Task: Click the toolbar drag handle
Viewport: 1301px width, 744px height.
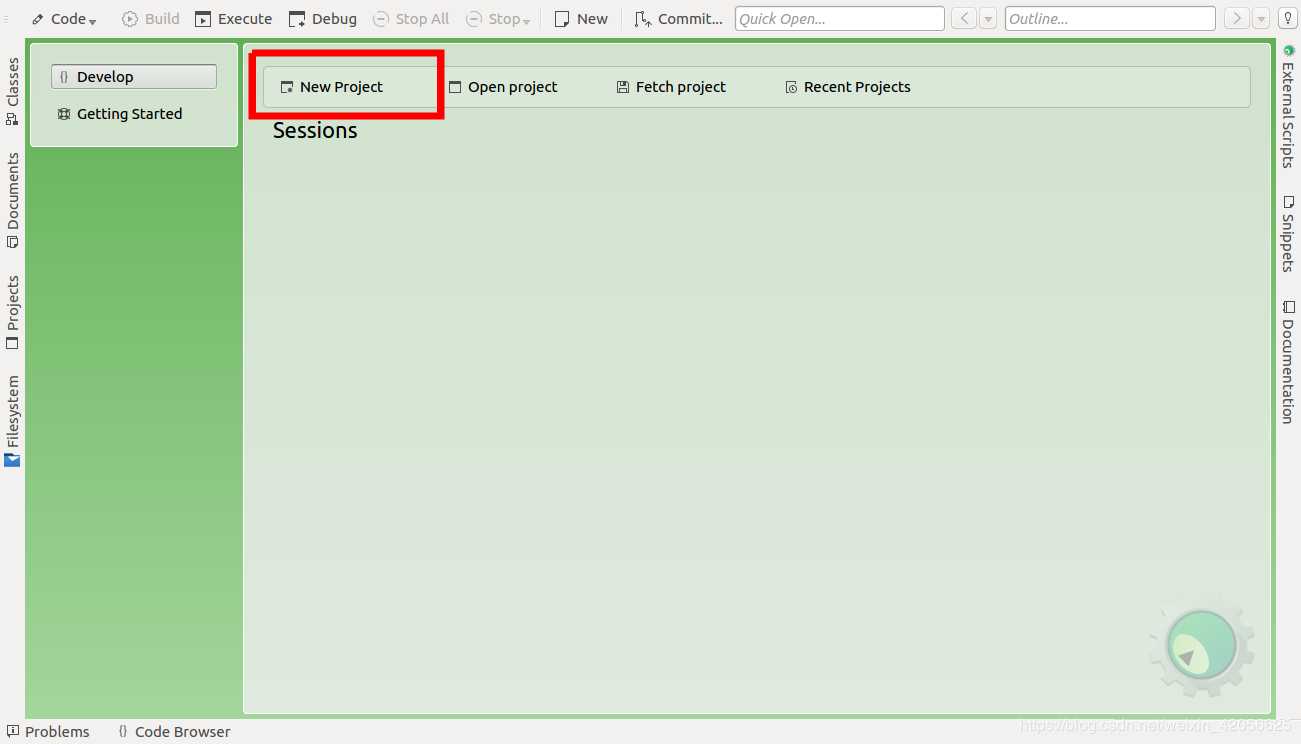Action: coord(6,19)
